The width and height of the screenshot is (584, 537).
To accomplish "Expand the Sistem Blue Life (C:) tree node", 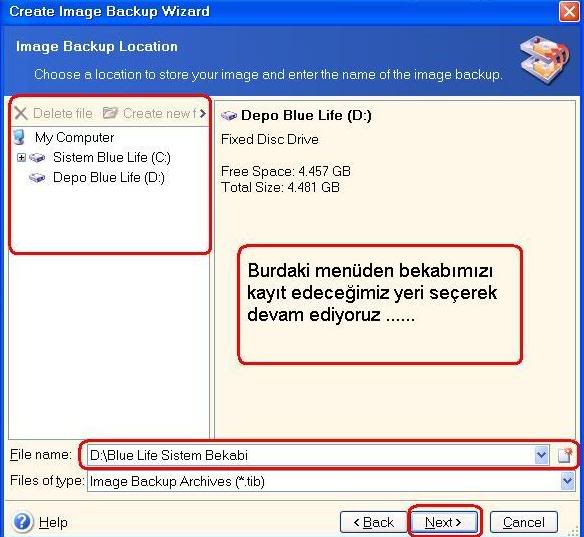I will (x=21, y=158).
